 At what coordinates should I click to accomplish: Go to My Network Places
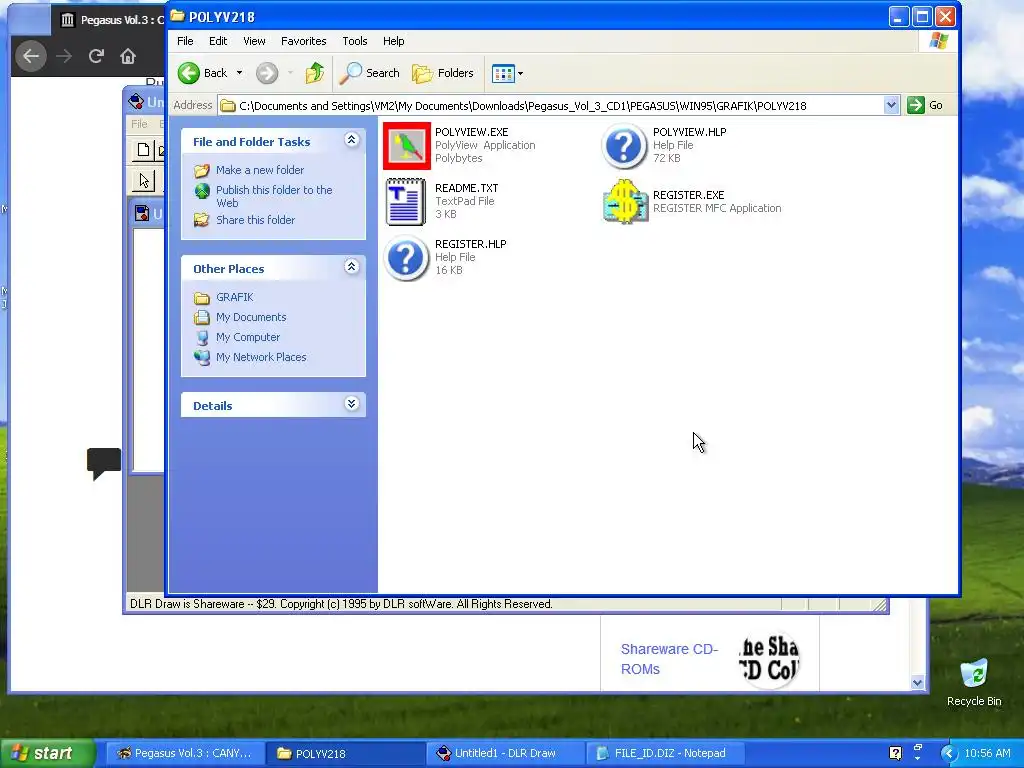click(261, 357)
